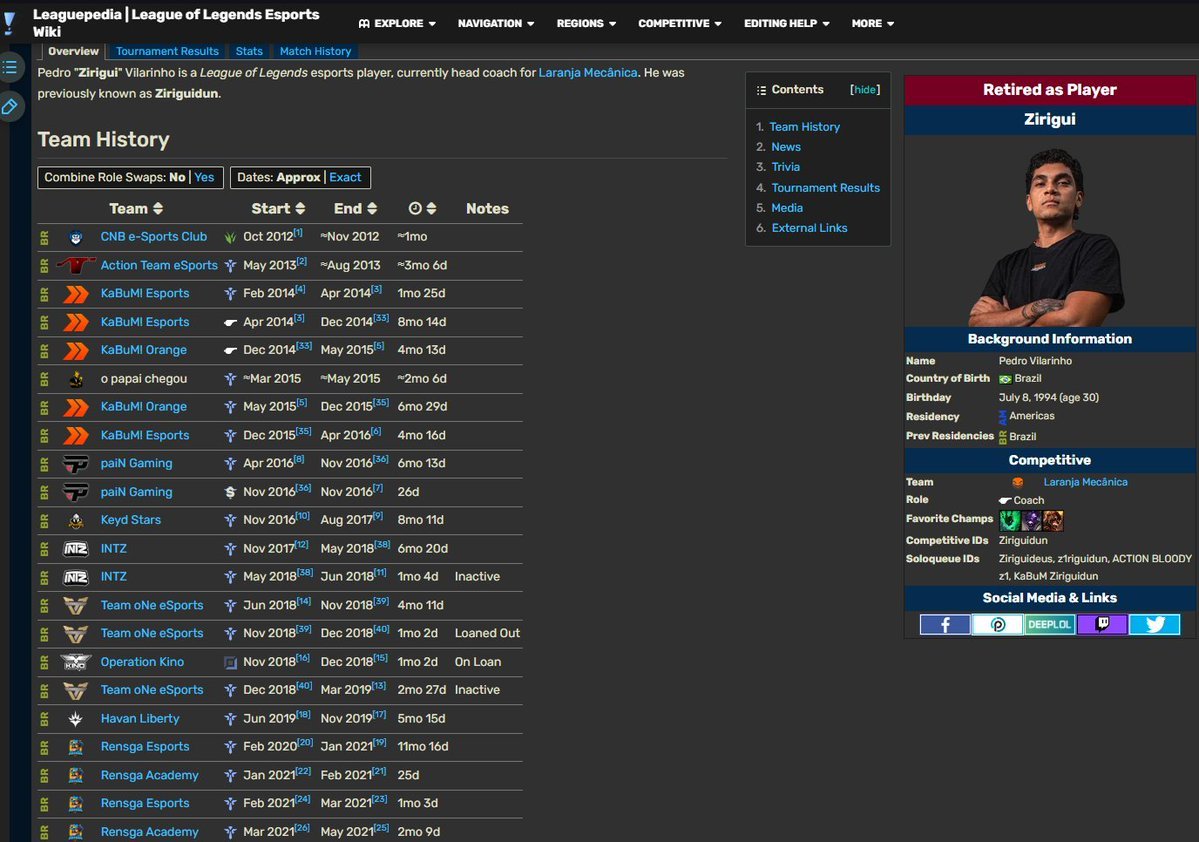
Task: Open the DeepLoL profile link icon
Action: point(1049,625)
